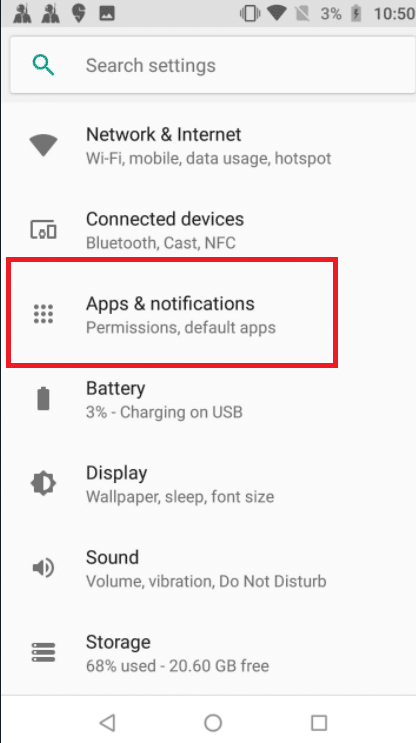Image resolution: width=416 pixels, height=743 pixels.
Task: Tap the Display brightness icon
Action: pos(43,483)
